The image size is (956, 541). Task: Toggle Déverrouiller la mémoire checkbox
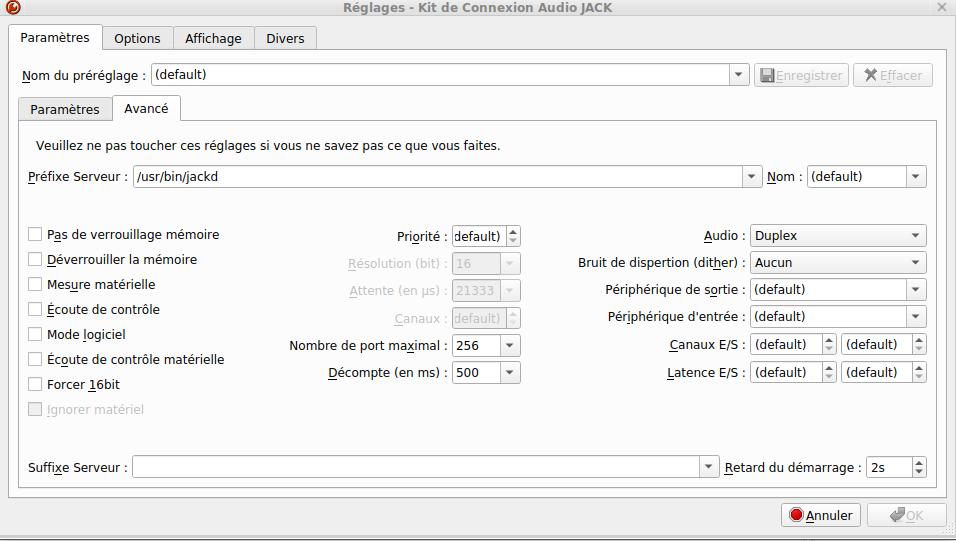35,260
